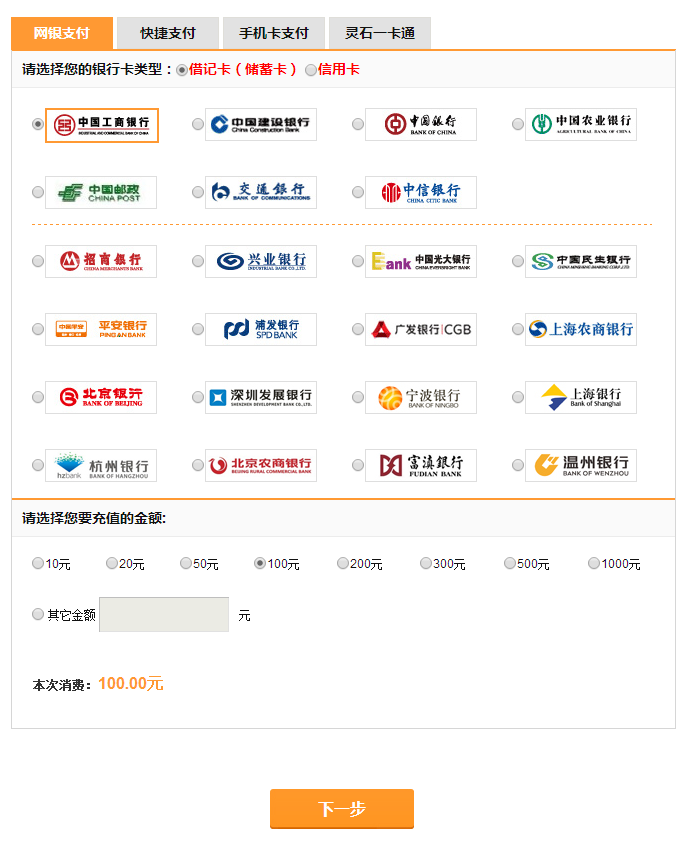Select the Ping An Bank logo

(101, 329)
